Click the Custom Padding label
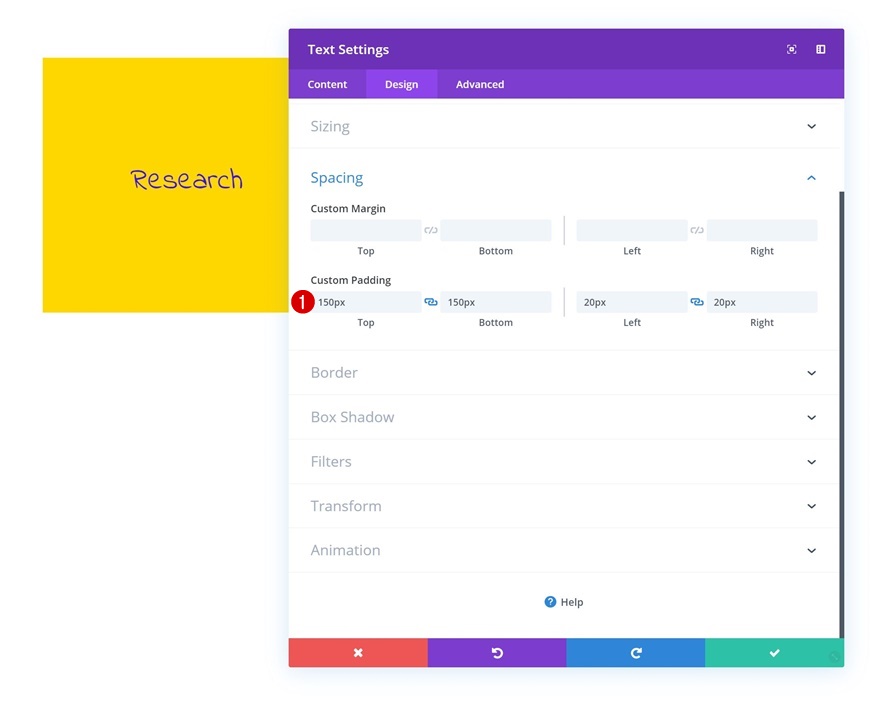 coord(351,280)
